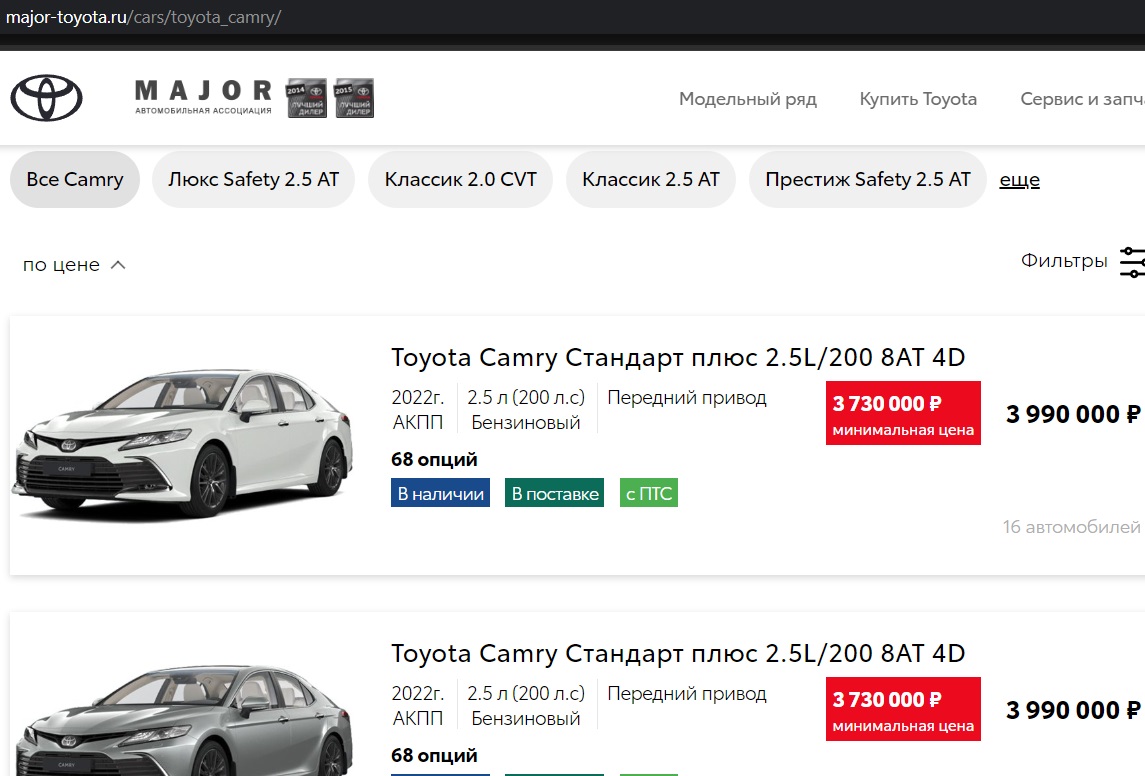The image size is (1145, 776).
Task: Click the 2015 best dealer badge
Action: pos(353,98)
